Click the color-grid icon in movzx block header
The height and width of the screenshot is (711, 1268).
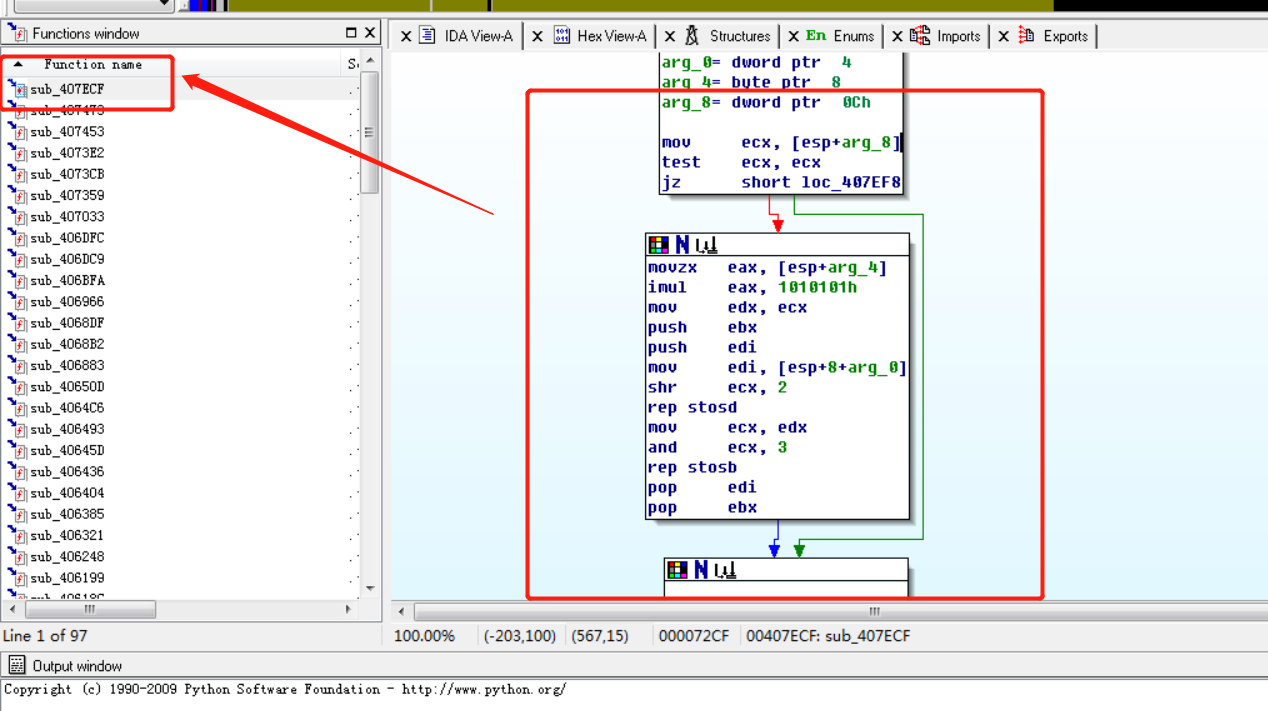tap(658, 245)
